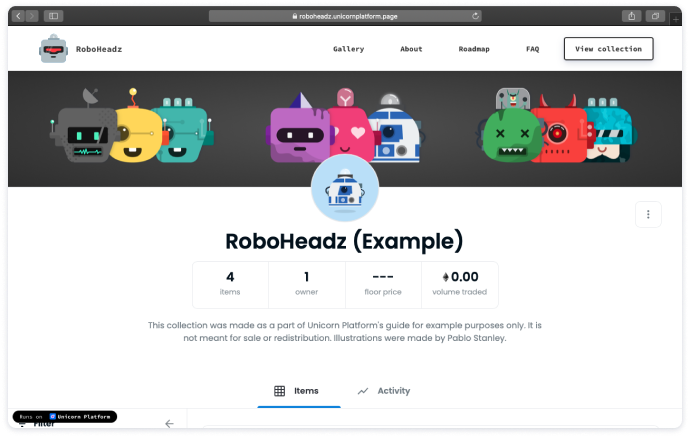This screenshot has height=438, width=690.
Task: Click the roboheadz.unicornplatform.page address bar
Action: (x=344, y=16)
